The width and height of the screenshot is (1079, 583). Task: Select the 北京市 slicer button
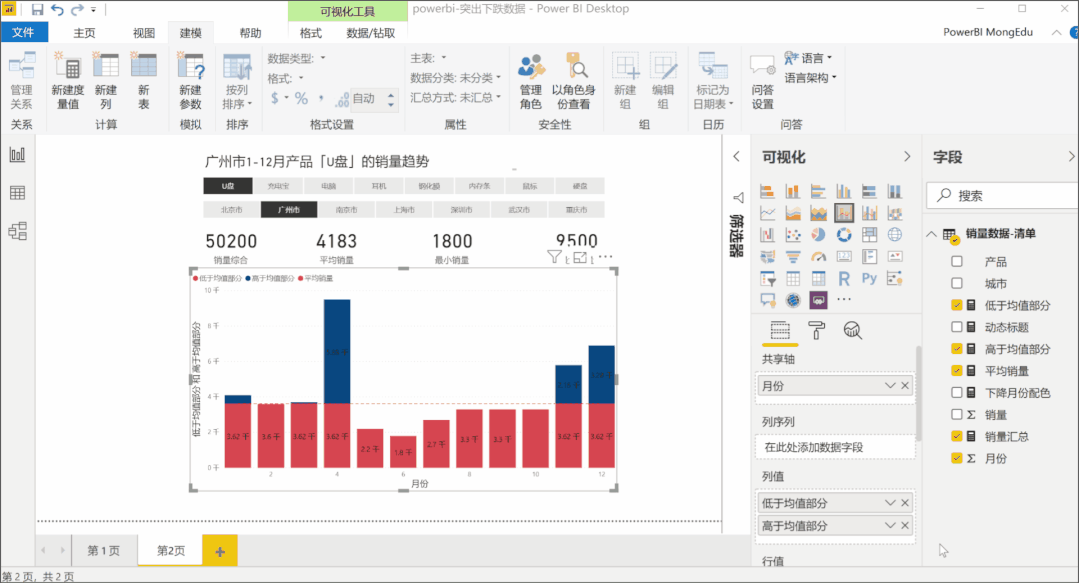(231, 210)
